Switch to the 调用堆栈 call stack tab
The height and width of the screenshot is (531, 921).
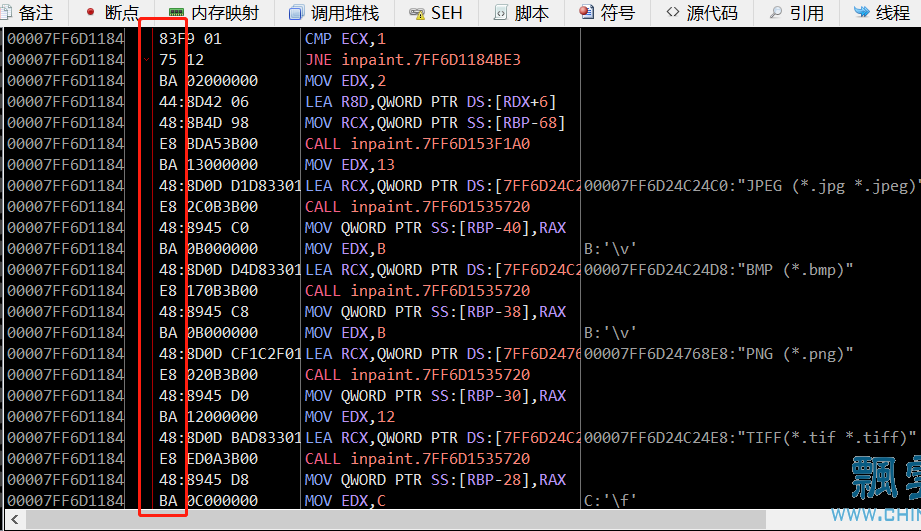point(334,12)
